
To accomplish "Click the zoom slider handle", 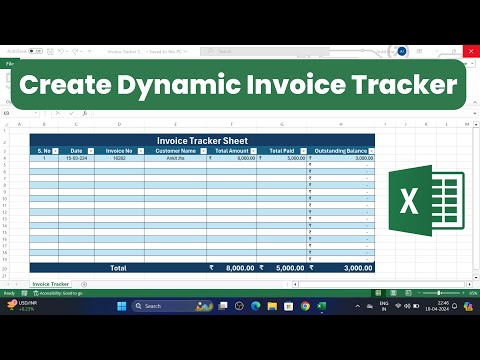I will tap(439, 293).
